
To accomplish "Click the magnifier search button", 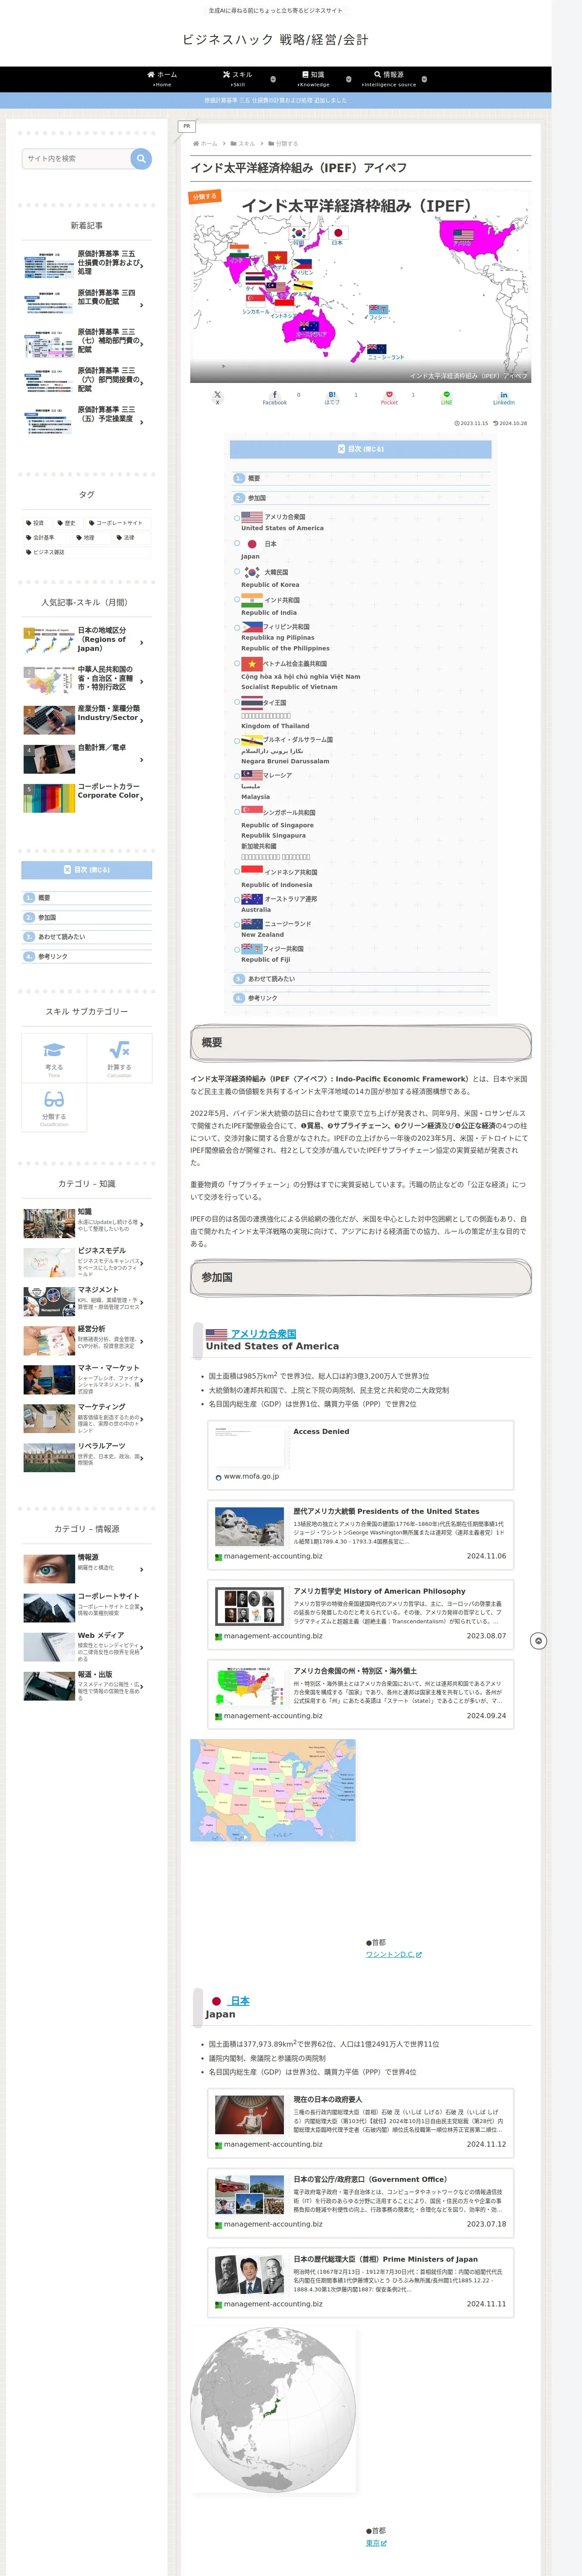I will (141, 158).
